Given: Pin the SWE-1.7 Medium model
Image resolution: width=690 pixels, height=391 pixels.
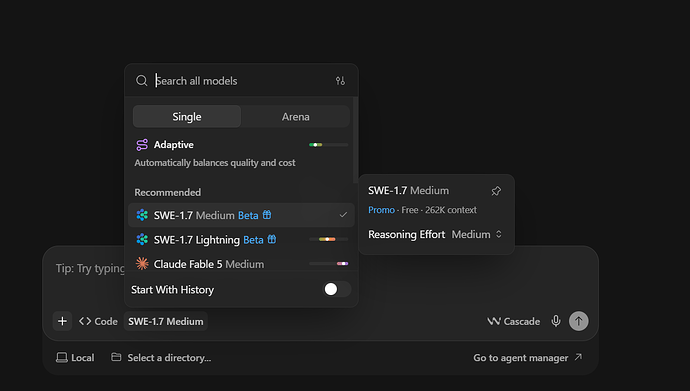Looking at the screenshot, I should pos(496,191).
